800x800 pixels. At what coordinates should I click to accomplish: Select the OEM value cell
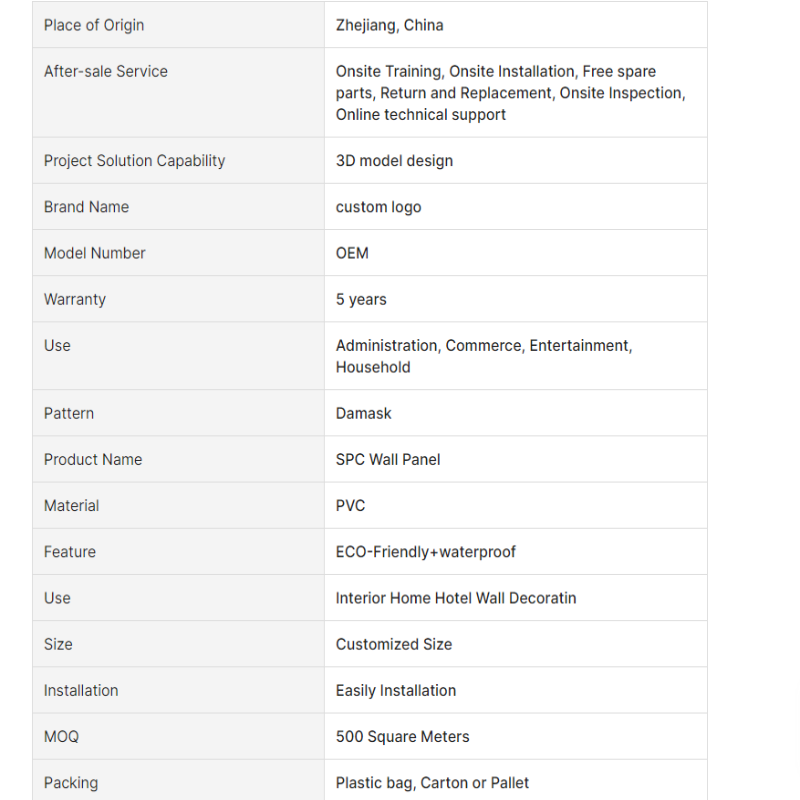point(352,253)
